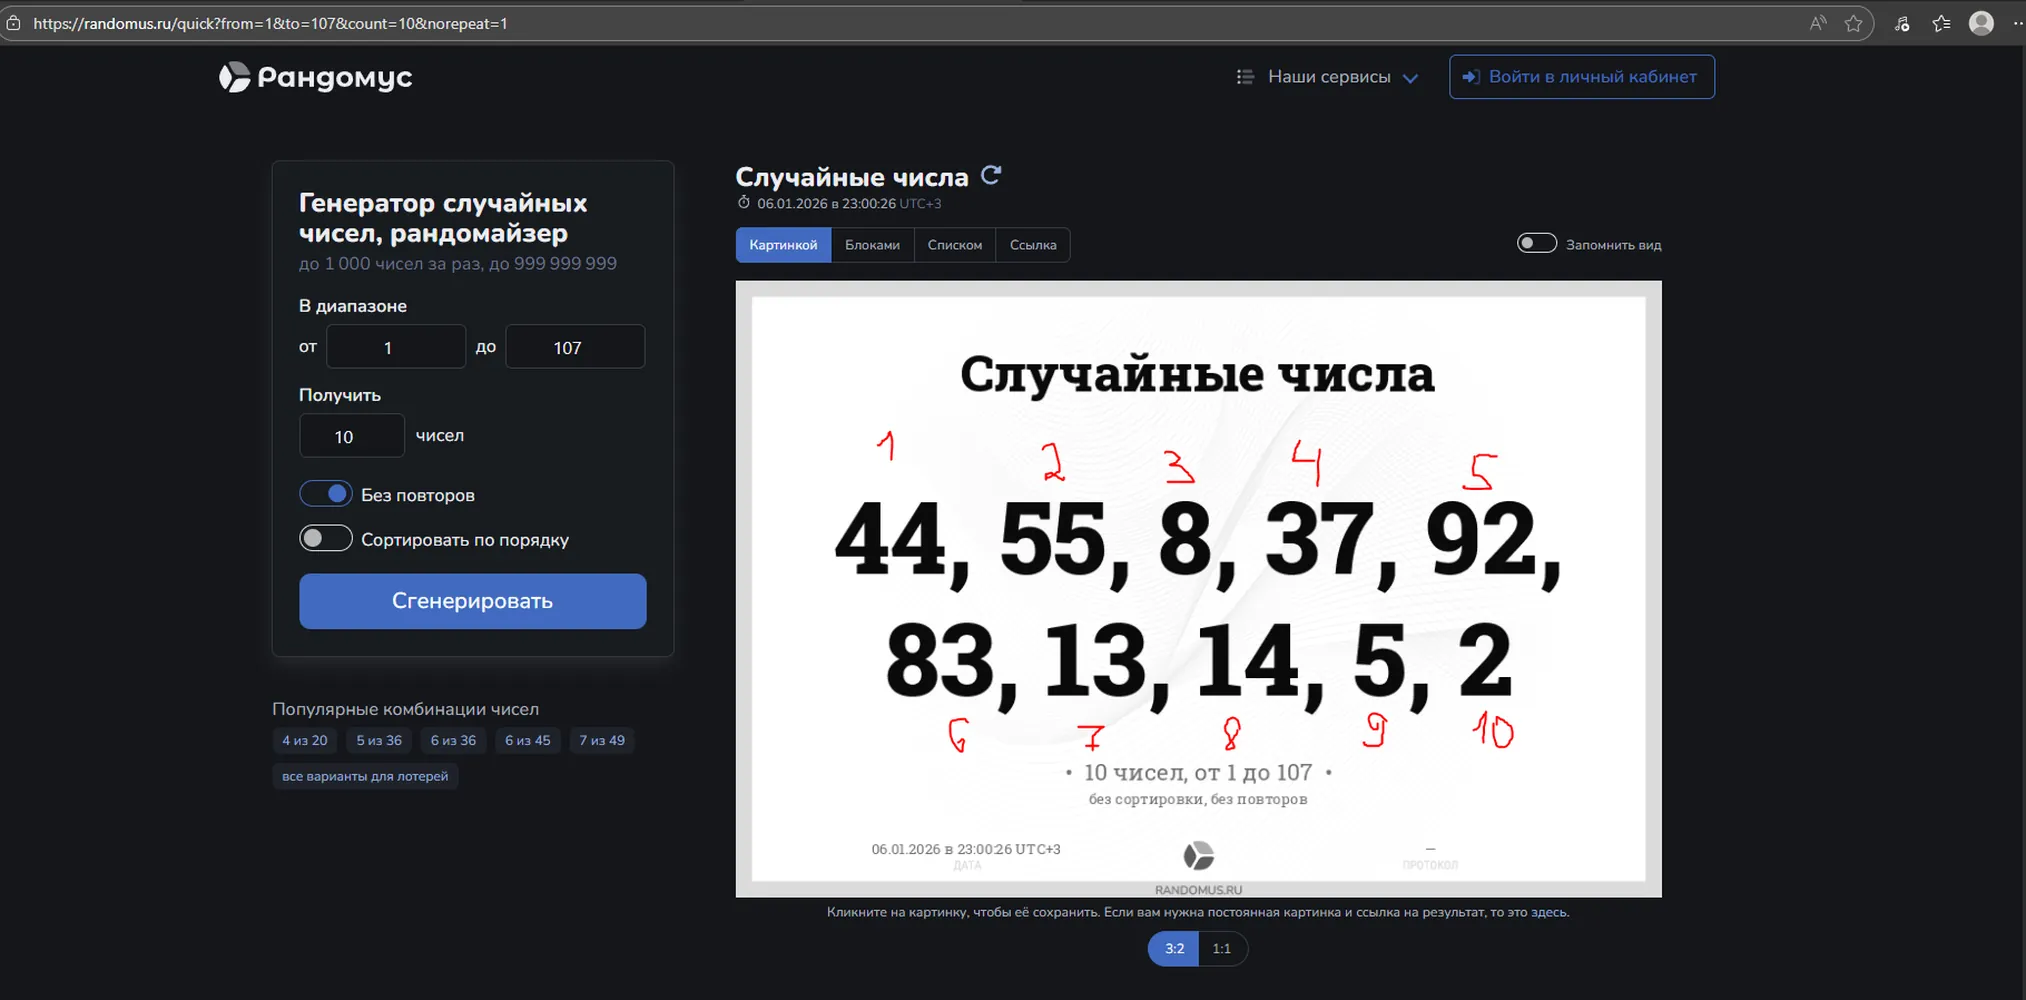This screenshot has width=2026, height=1000.
Task: Click the site lock icon in address bar
Action: [13, 23]
